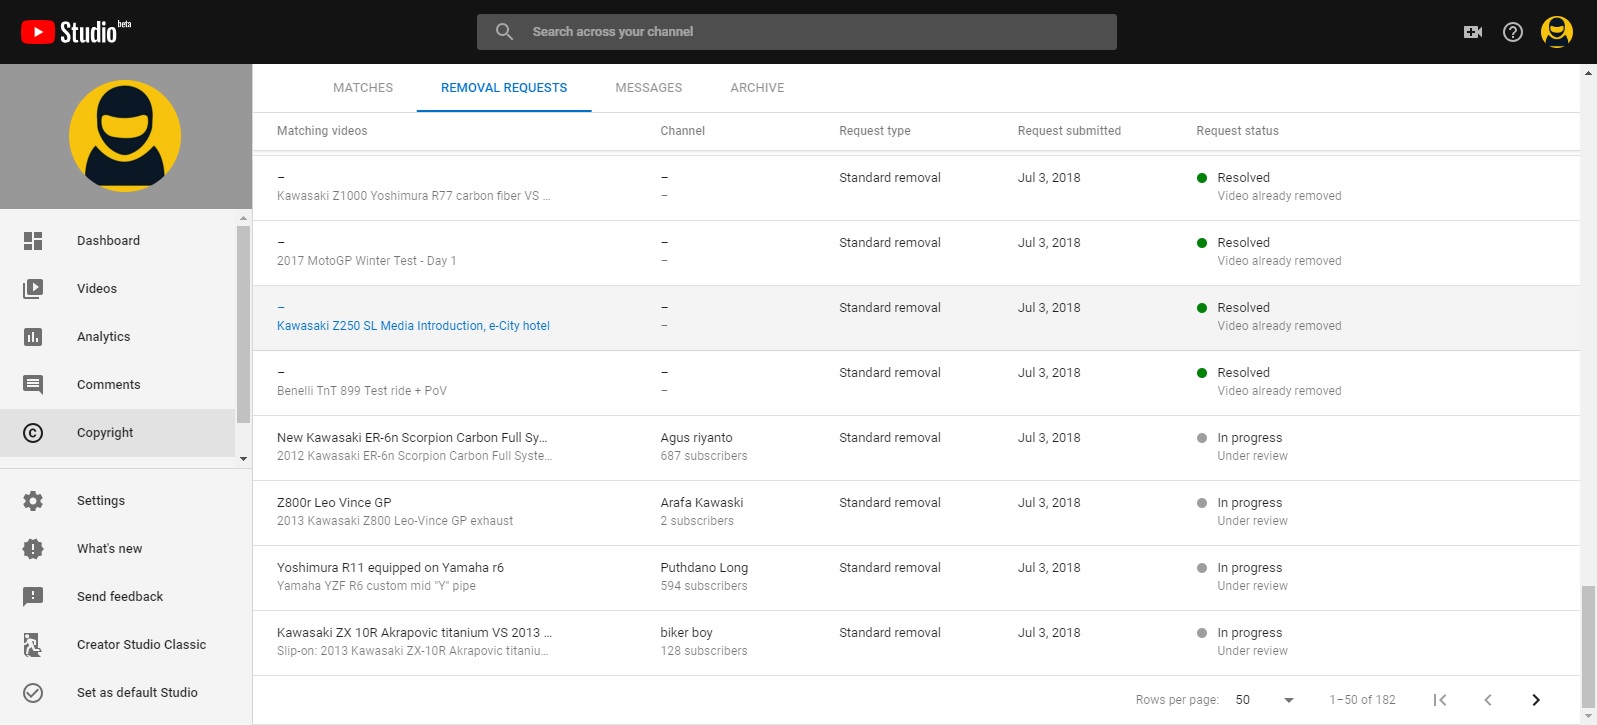Click the YouTube Studio logo
1597x725 pixels.
point(76,32)
